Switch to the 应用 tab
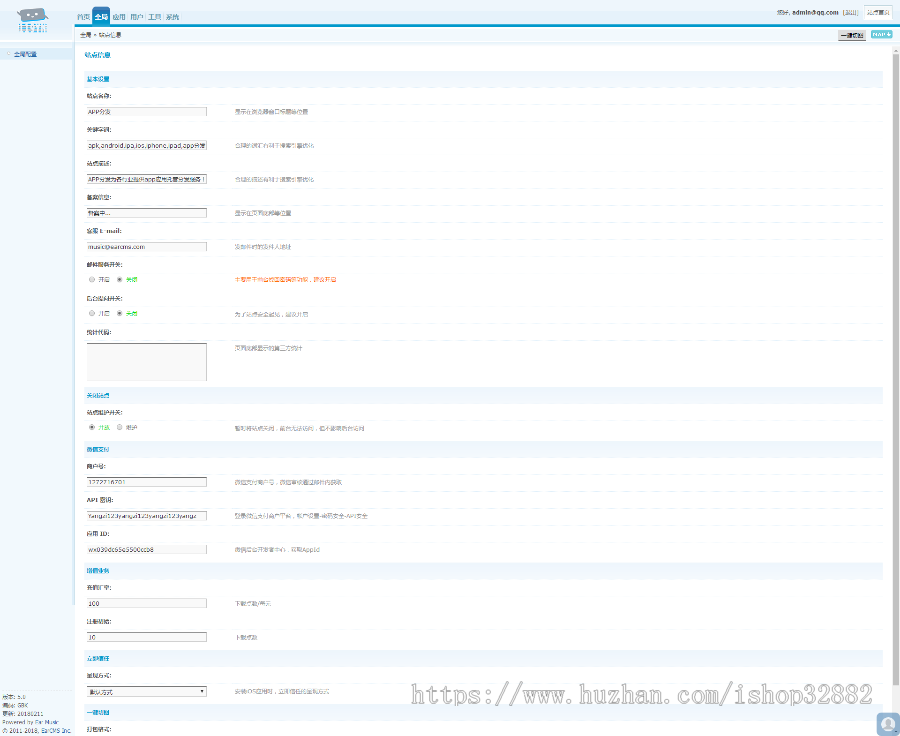Image resolution: width=900 pixels, height=736 pixels. click(x=119, y=17)
